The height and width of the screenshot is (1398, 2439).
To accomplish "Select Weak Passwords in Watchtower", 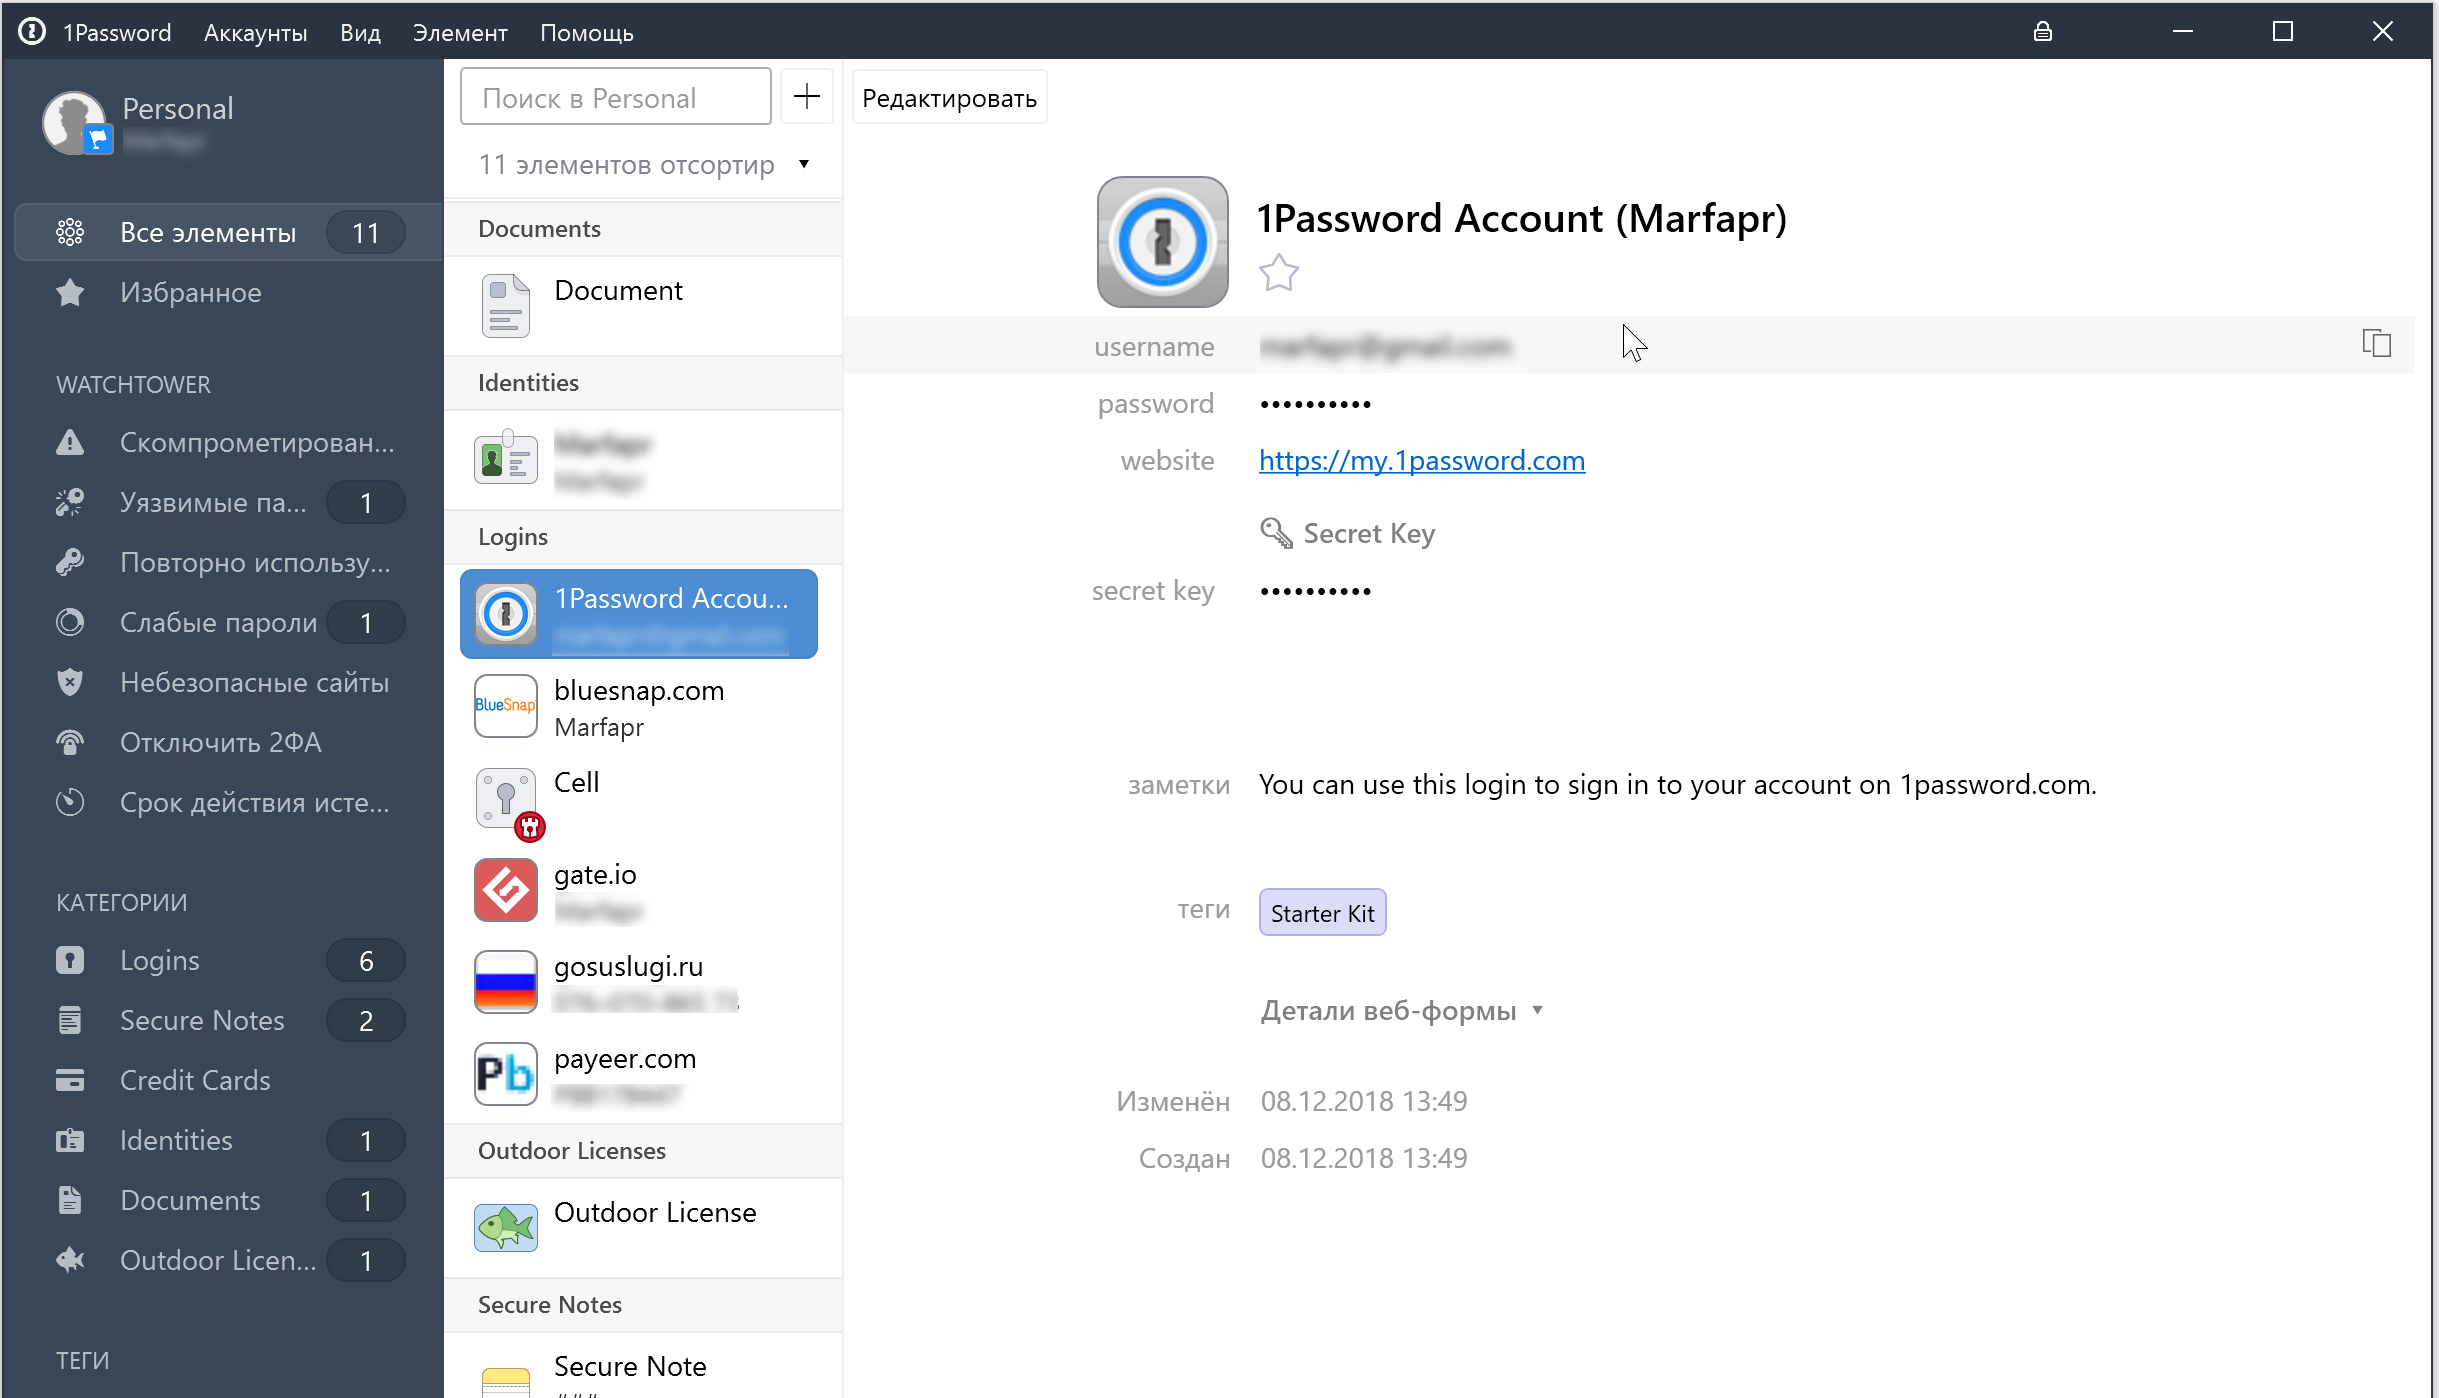I will 218,622.
